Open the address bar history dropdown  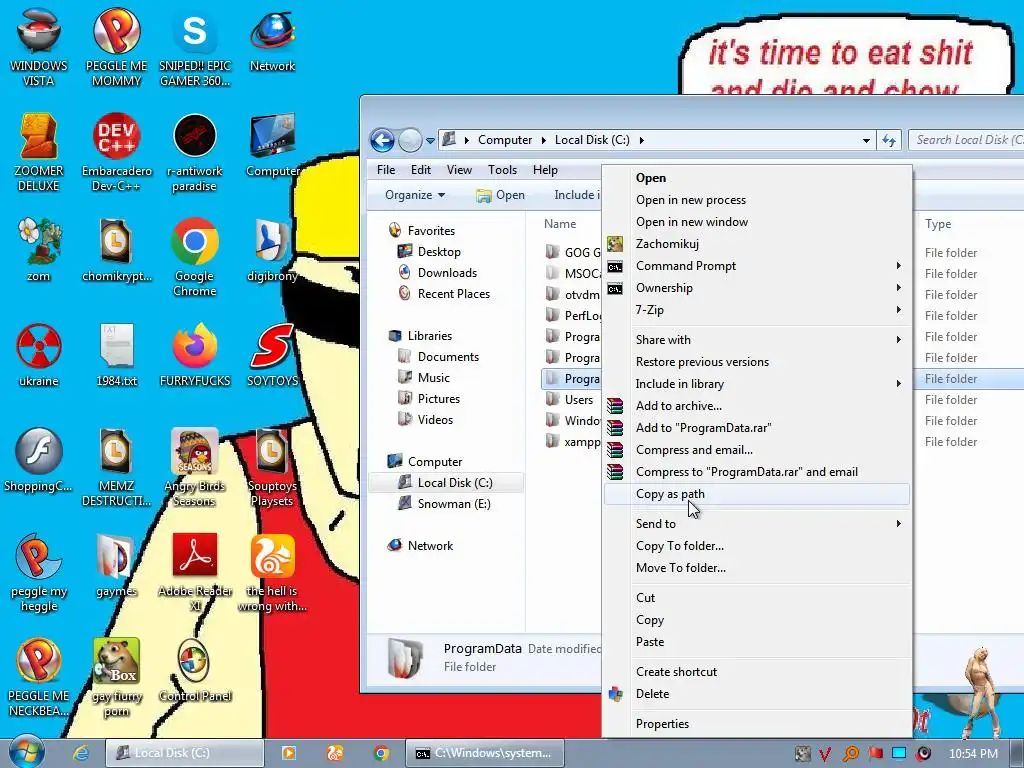[866, 140]
